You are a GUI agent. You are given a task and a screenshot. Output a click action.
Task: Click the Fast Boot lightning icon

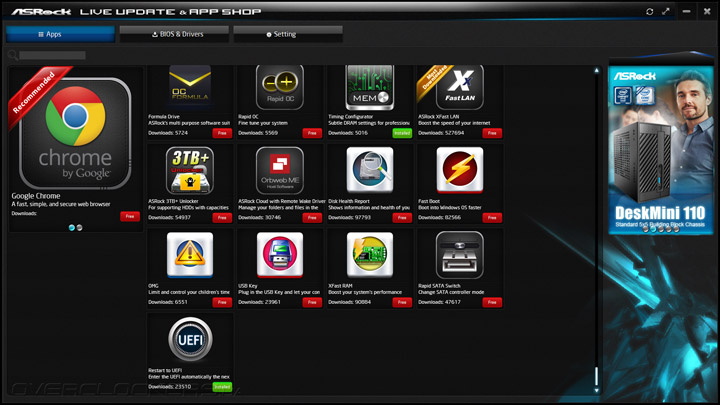(x=460, y=169)
